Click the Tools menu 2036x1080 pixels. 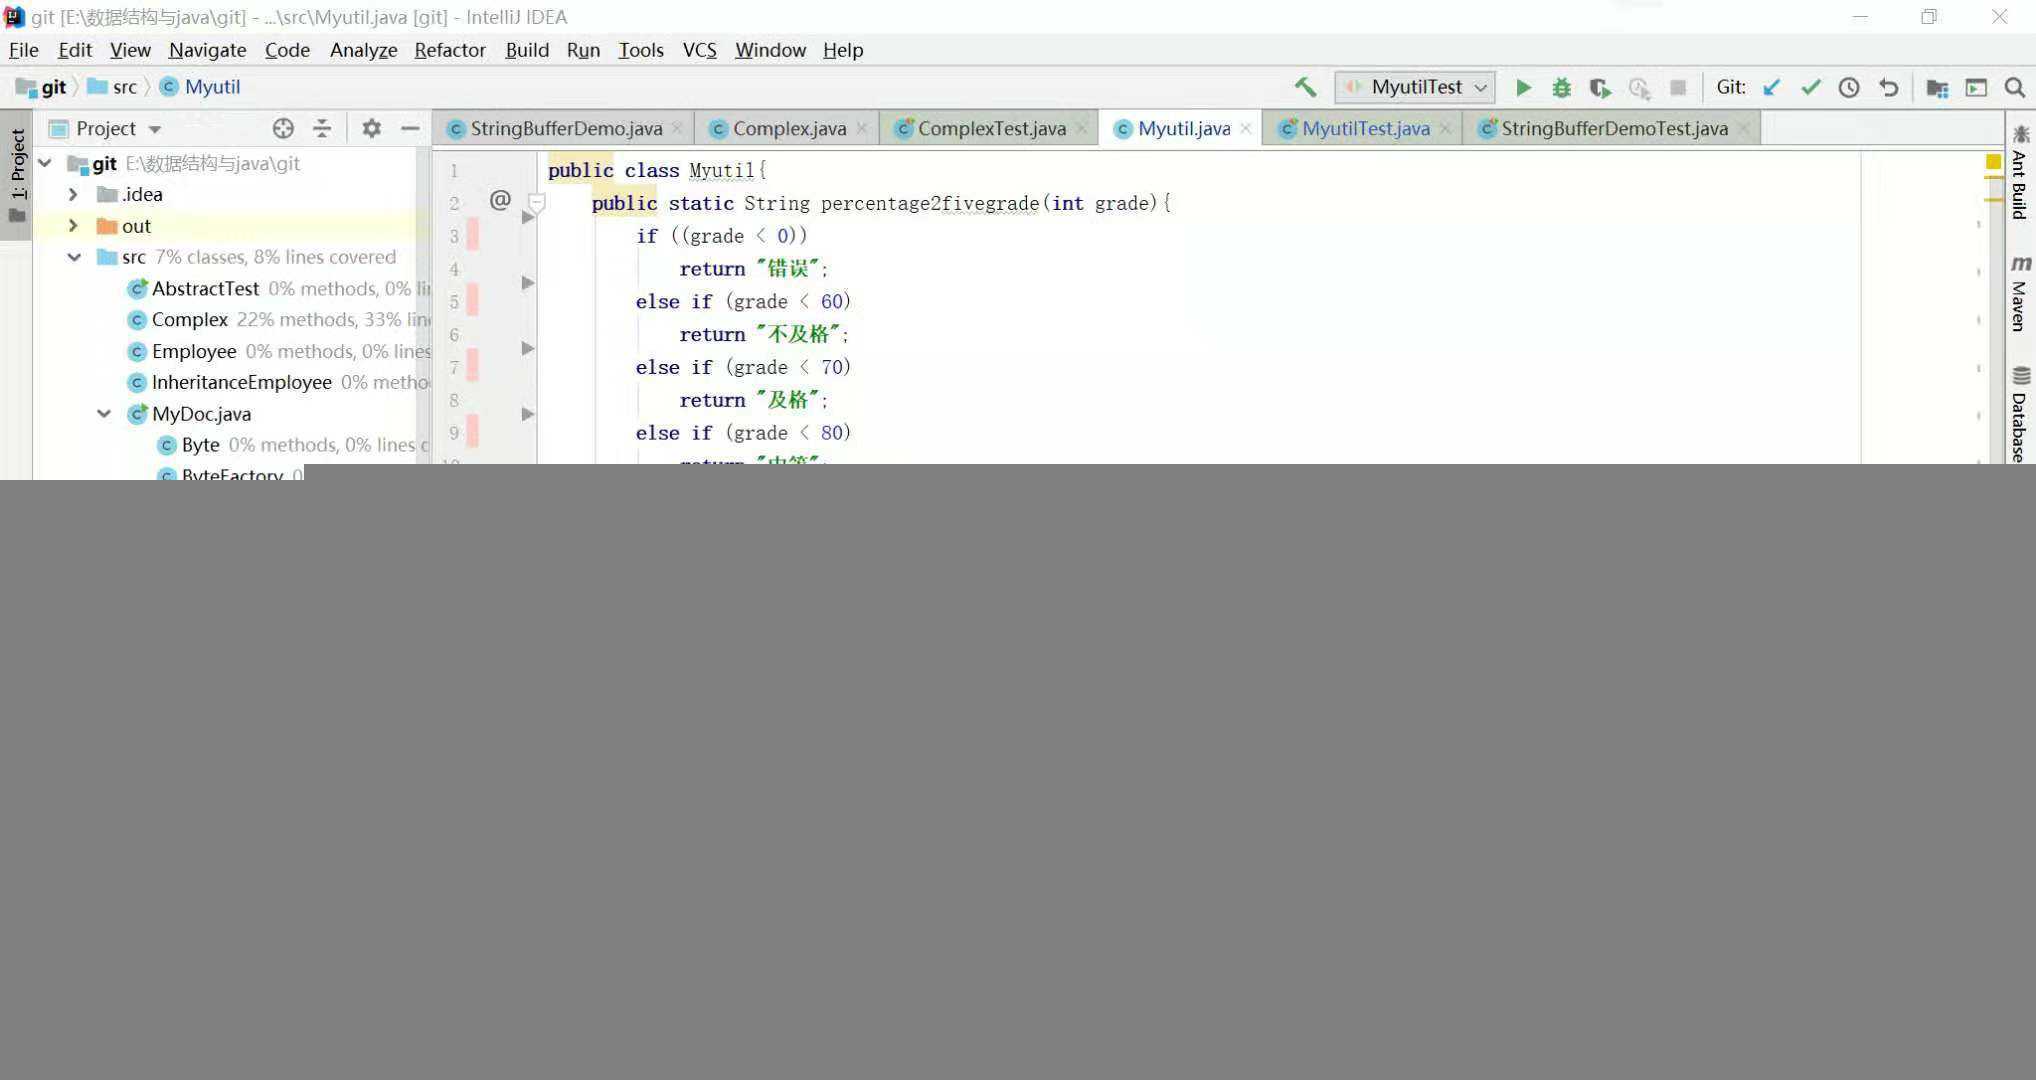pos(640,50)
